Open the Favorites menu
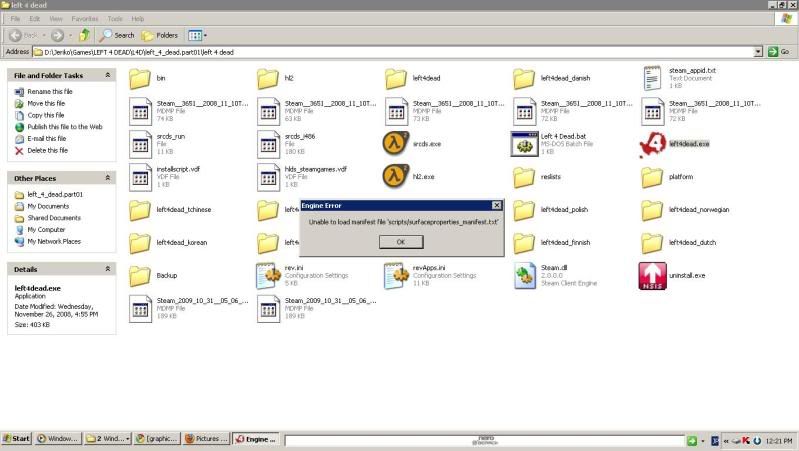Screen dimensions: 799x451 coord(85,19)
